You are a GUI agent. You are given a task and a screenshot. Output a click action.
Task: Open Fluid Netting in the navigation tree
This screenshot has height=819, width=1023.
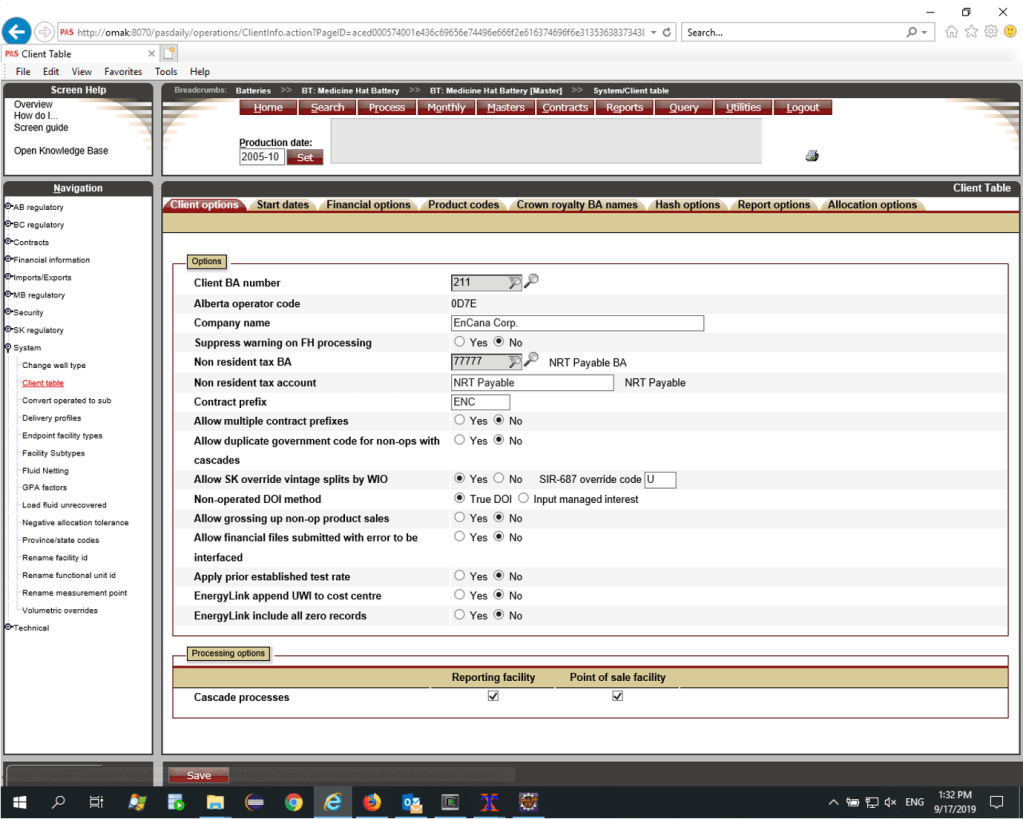tap(45, 470)
